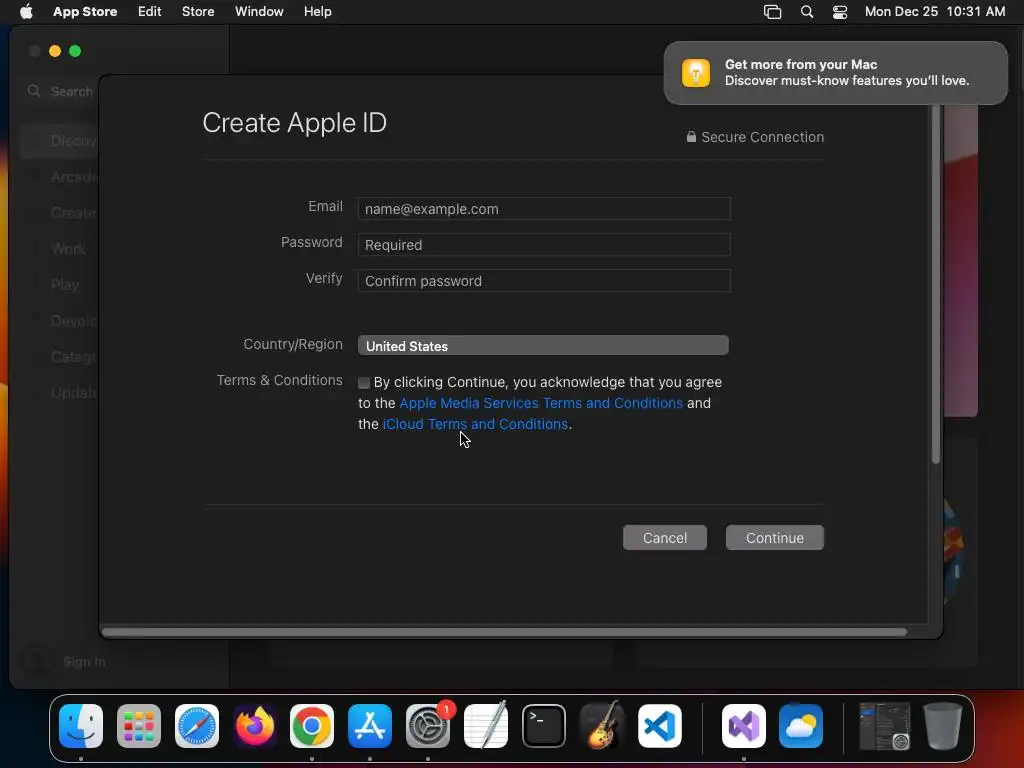Click the dialog's vertical scrollbar

point(935,284)
